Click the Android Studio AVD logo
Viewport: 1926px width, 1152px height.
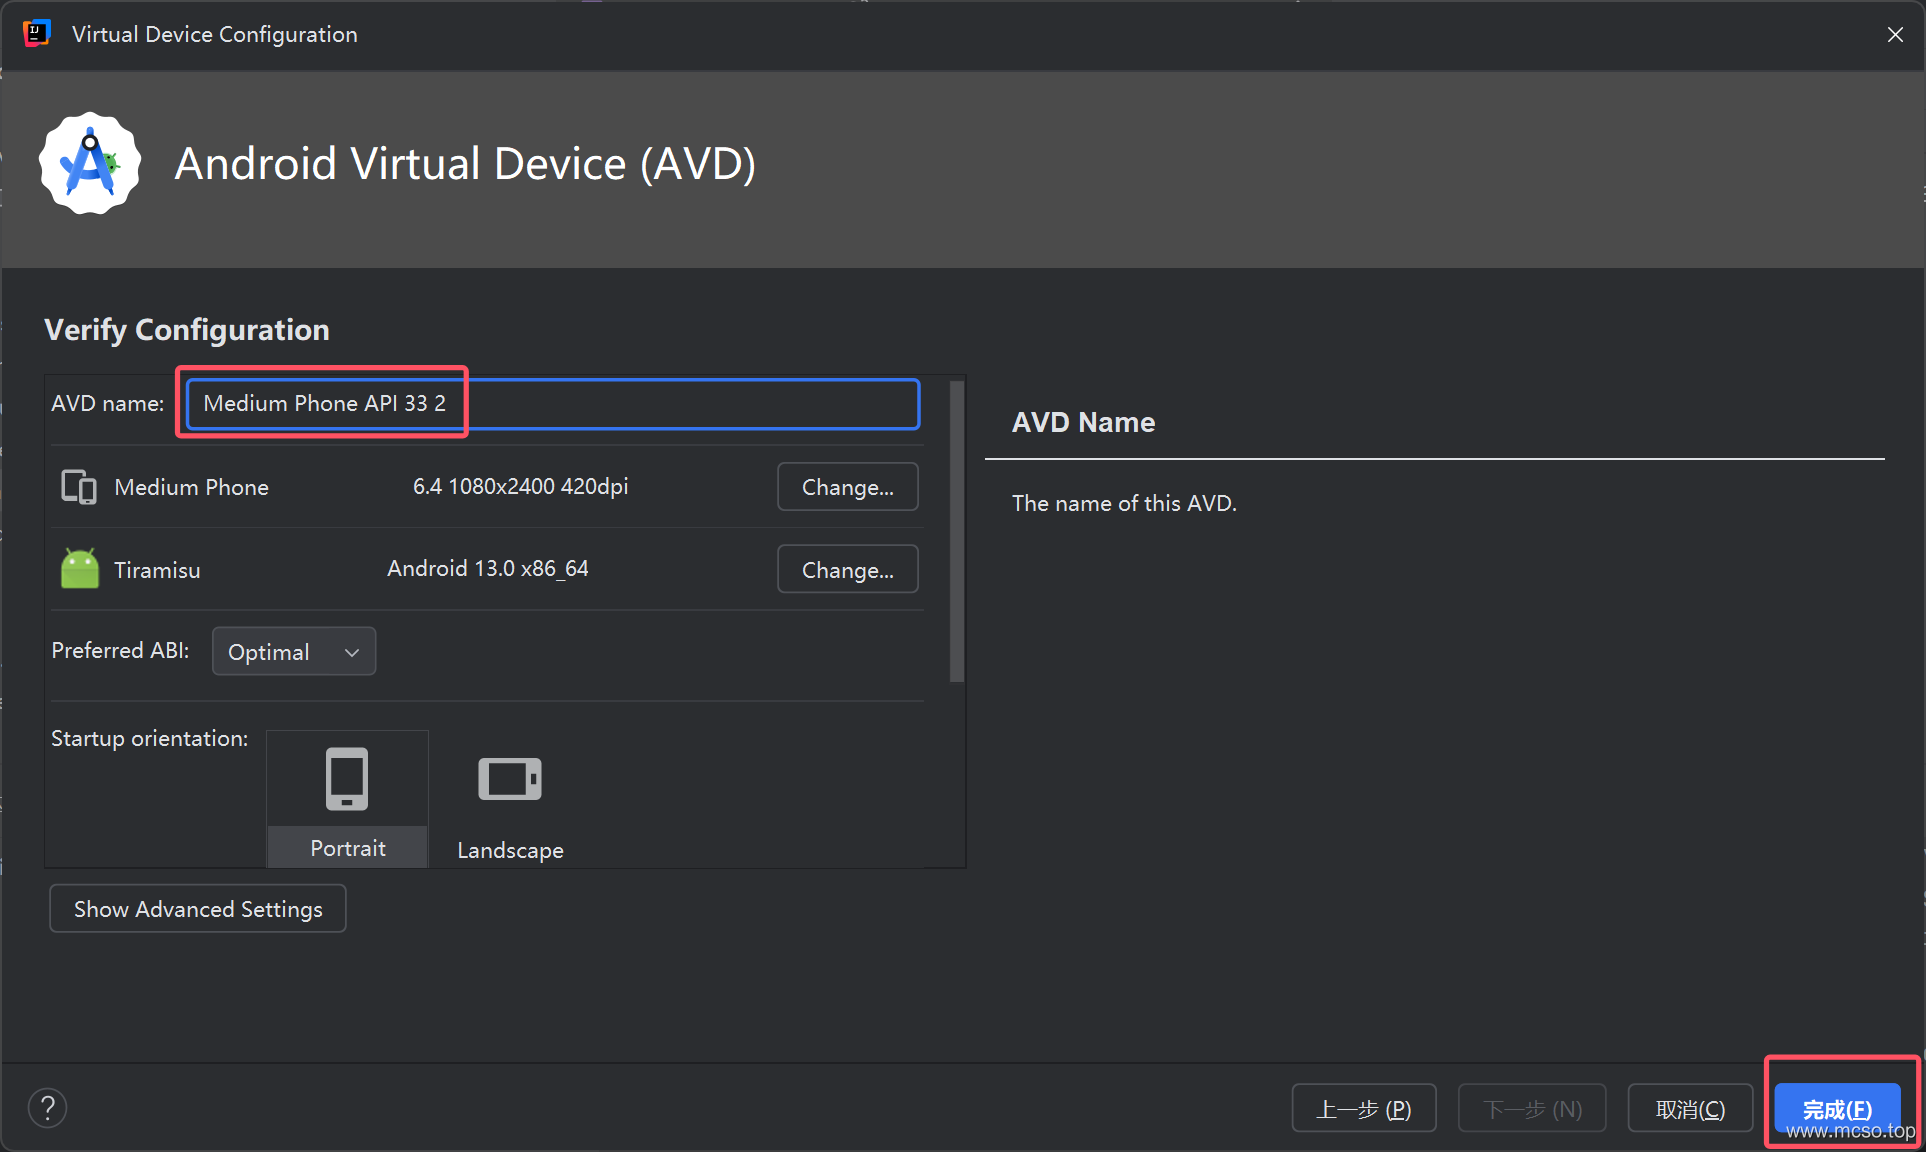click(90, 163)
